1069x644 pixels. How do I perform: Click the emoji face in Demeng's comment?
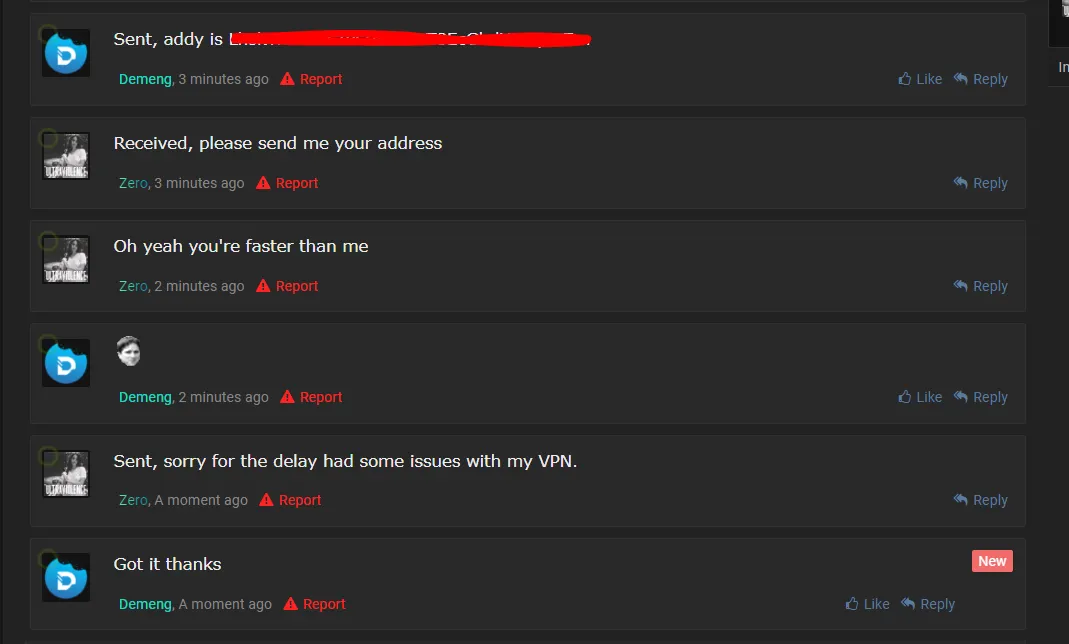pos(128,351)
